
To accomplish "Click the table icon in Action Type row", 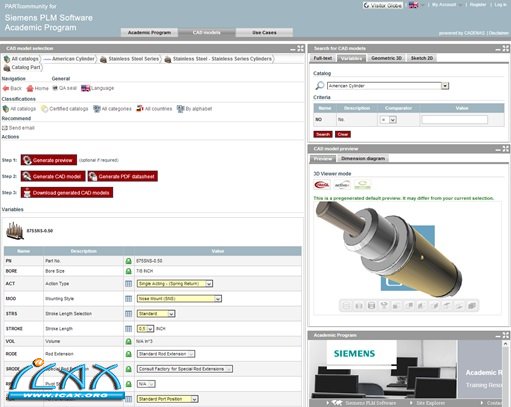I will point(128,284).
